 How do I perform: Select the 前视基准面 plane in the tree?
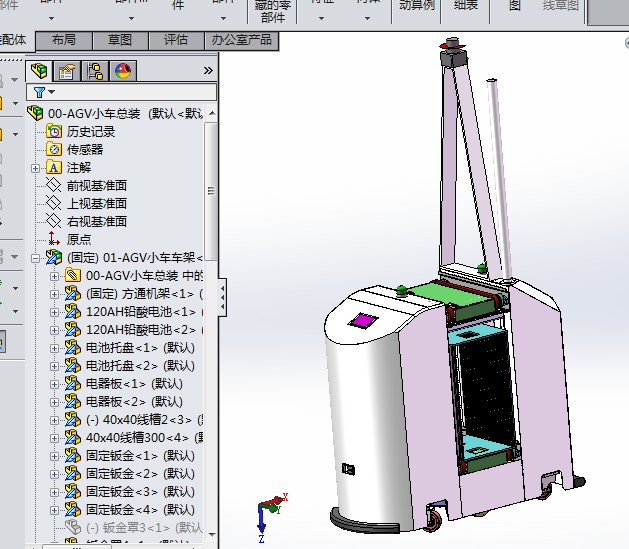[x=96, y=185]
